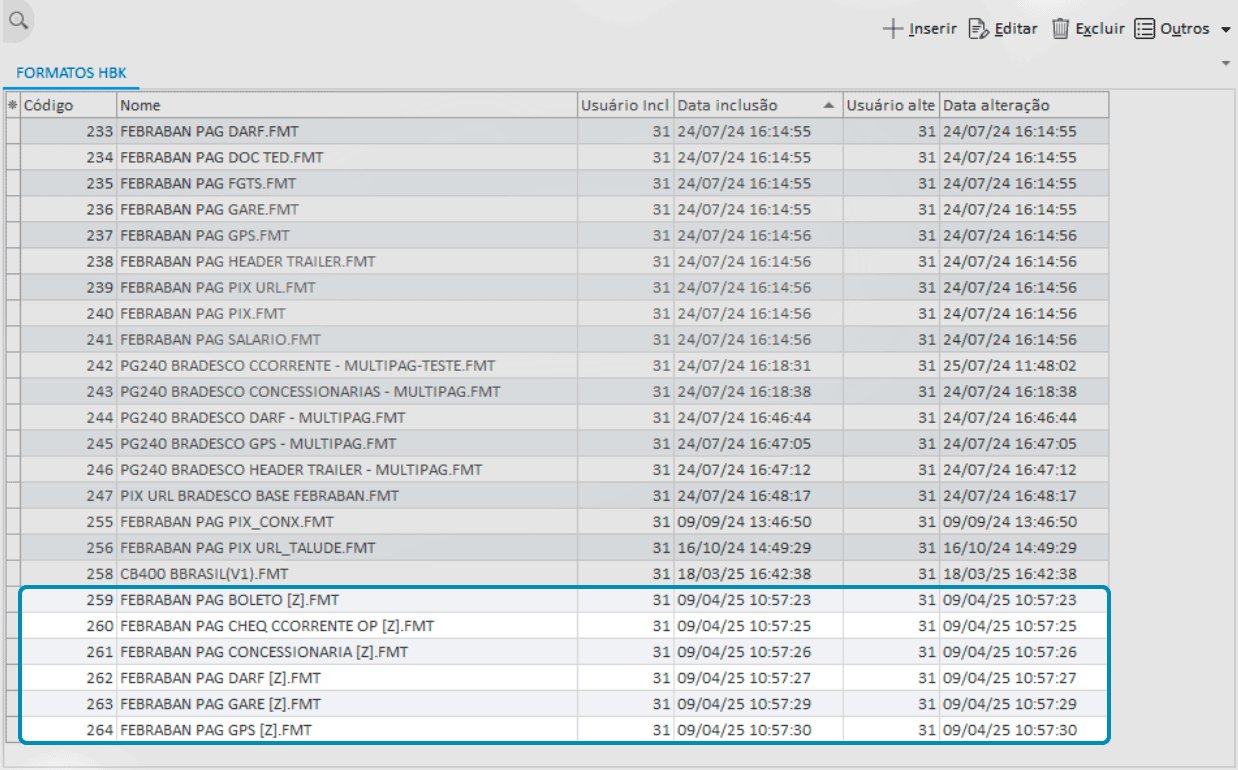Click code cell 264
1238x770 pixels.
coord(68,730)
